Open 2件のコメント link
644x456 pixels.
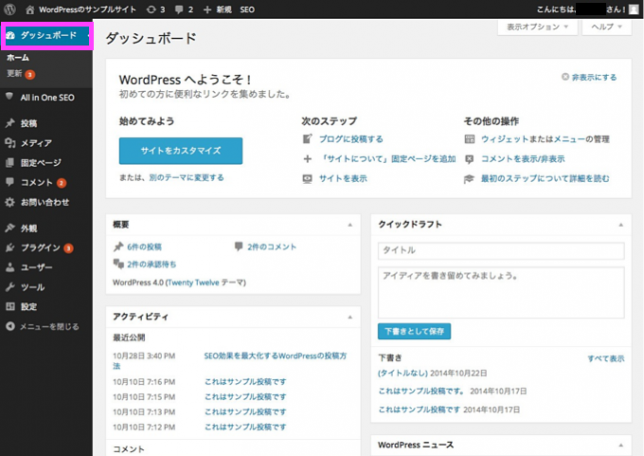pos(272,246)
